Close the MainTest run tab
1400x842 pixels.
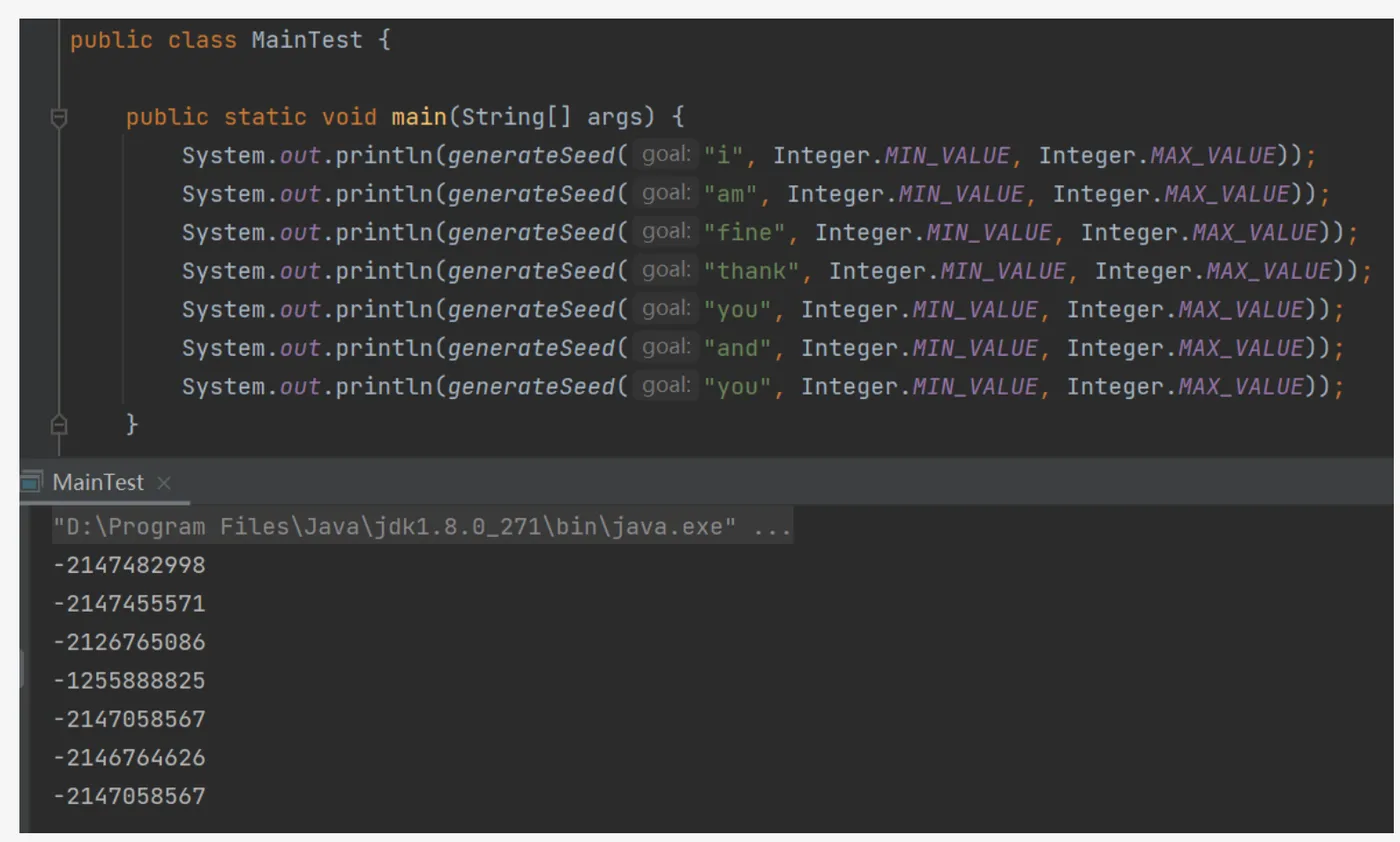point(164,483)
